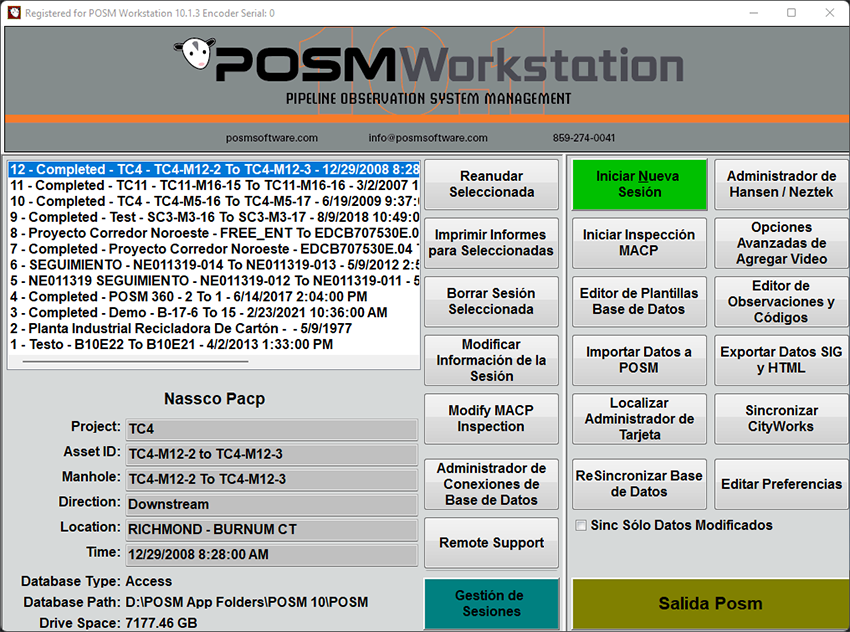Select session 3 Demo B-17-6 To 15
Screen dimensions: 850x632
click(214, 313)
